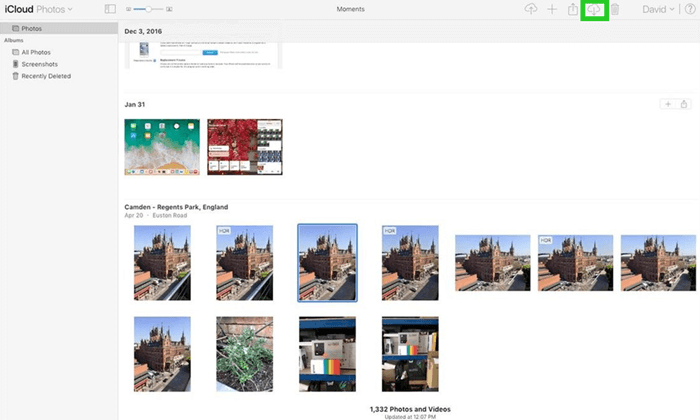
Task: Select Photos in the sidebar
Action: coord(33,29)
